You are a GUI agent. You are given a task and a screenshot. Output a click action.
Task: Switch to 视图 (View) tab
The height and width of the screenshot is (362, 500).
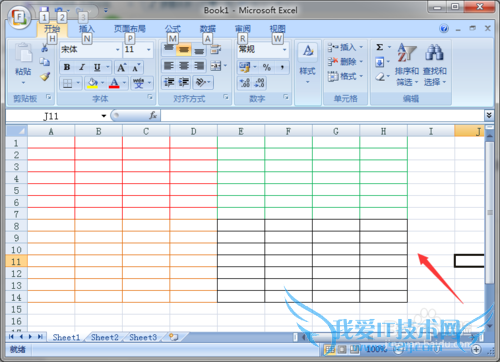pyautogui.click(x=277, y=29)
